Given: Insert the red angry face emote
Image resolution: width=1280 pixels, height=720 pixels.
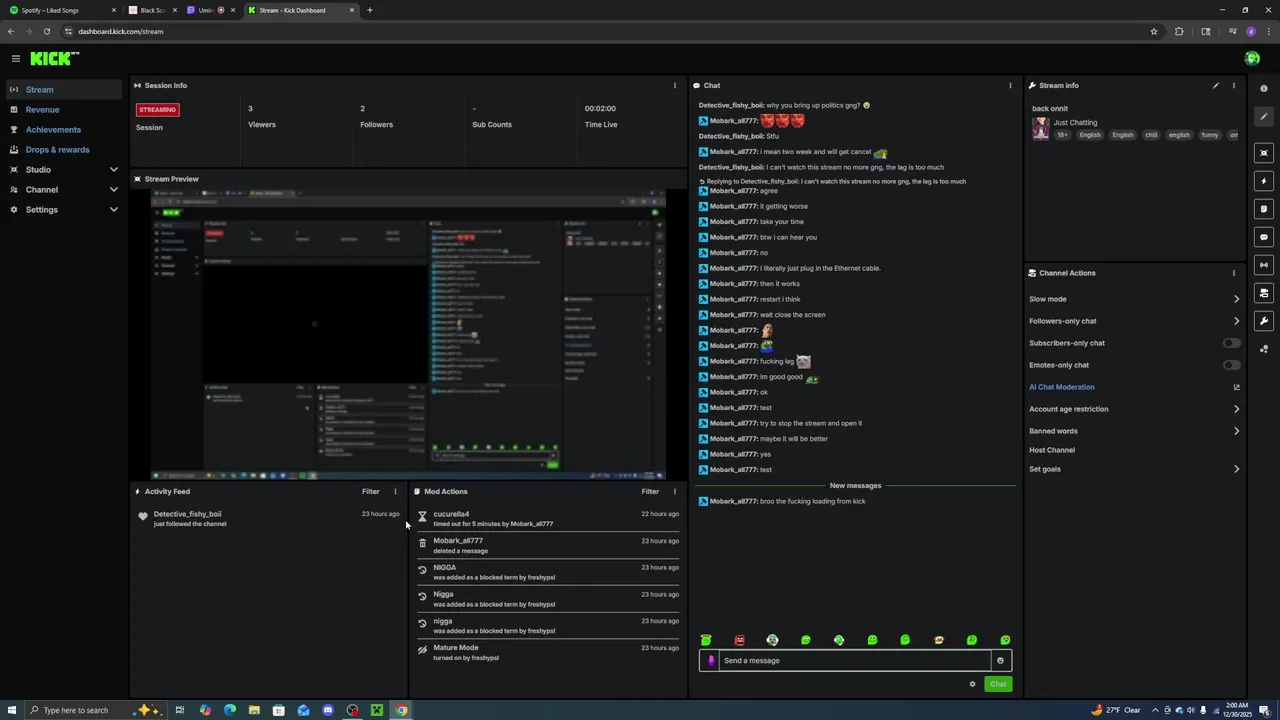Looking at the screenshot, I should tap(739, 640).
